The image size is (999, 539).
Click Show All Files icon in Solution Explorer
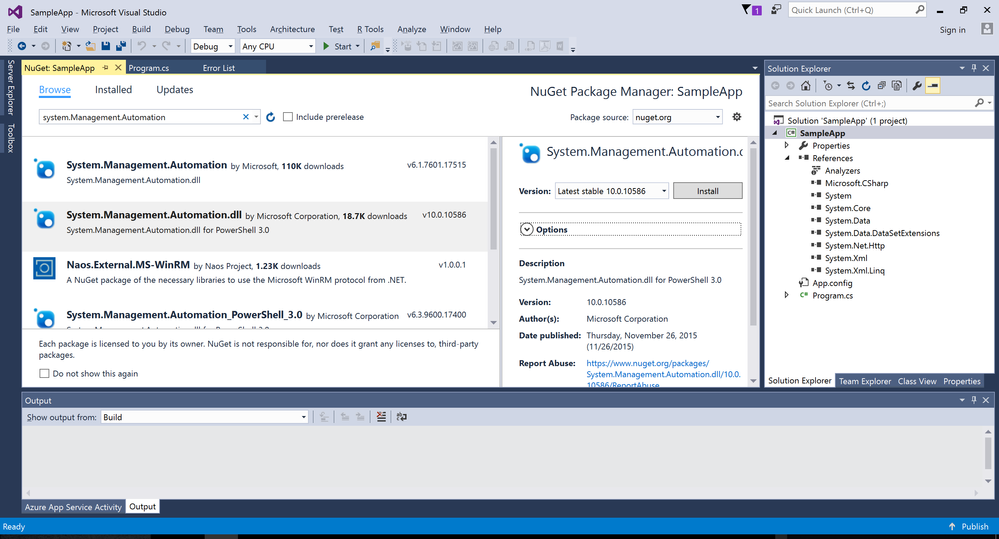tap(896, 85)
